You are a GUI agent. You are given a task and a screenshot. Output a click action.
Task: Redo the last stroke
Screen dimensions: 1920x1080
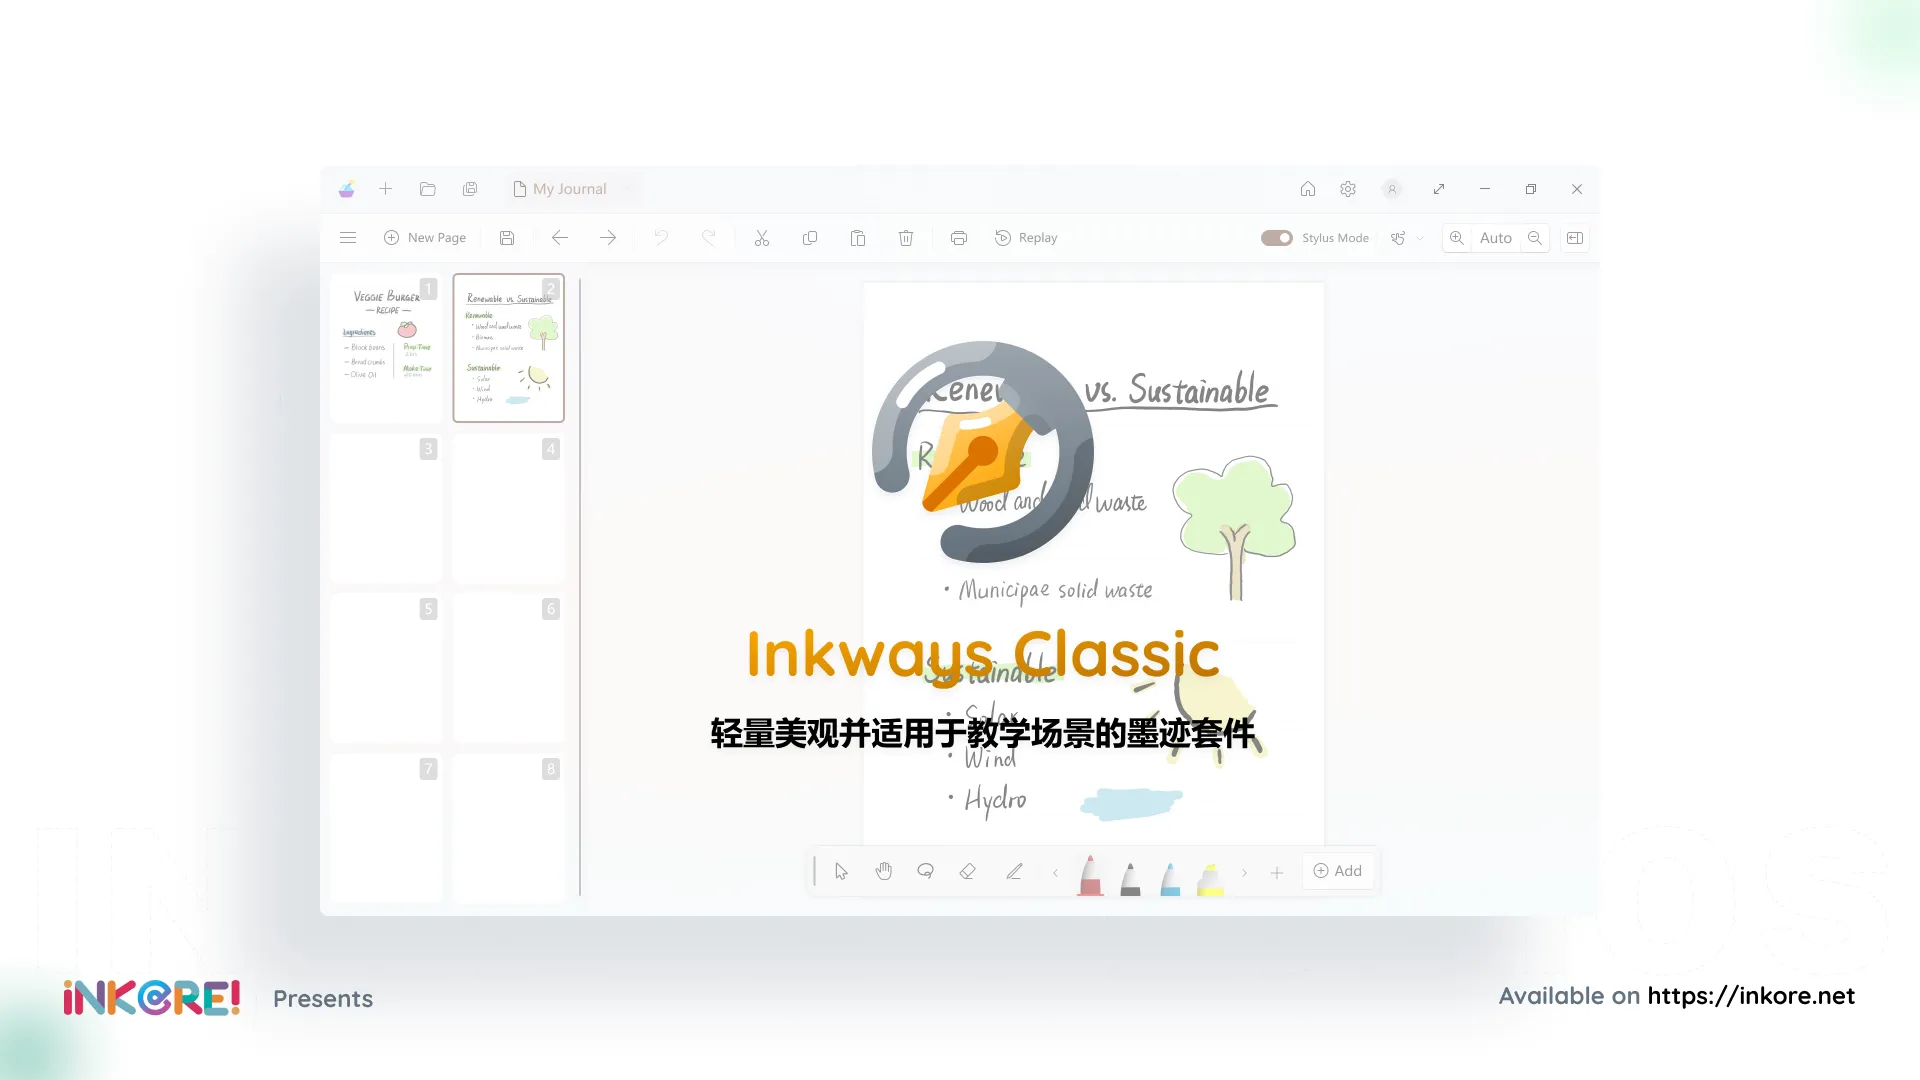[x=709, y=238]
